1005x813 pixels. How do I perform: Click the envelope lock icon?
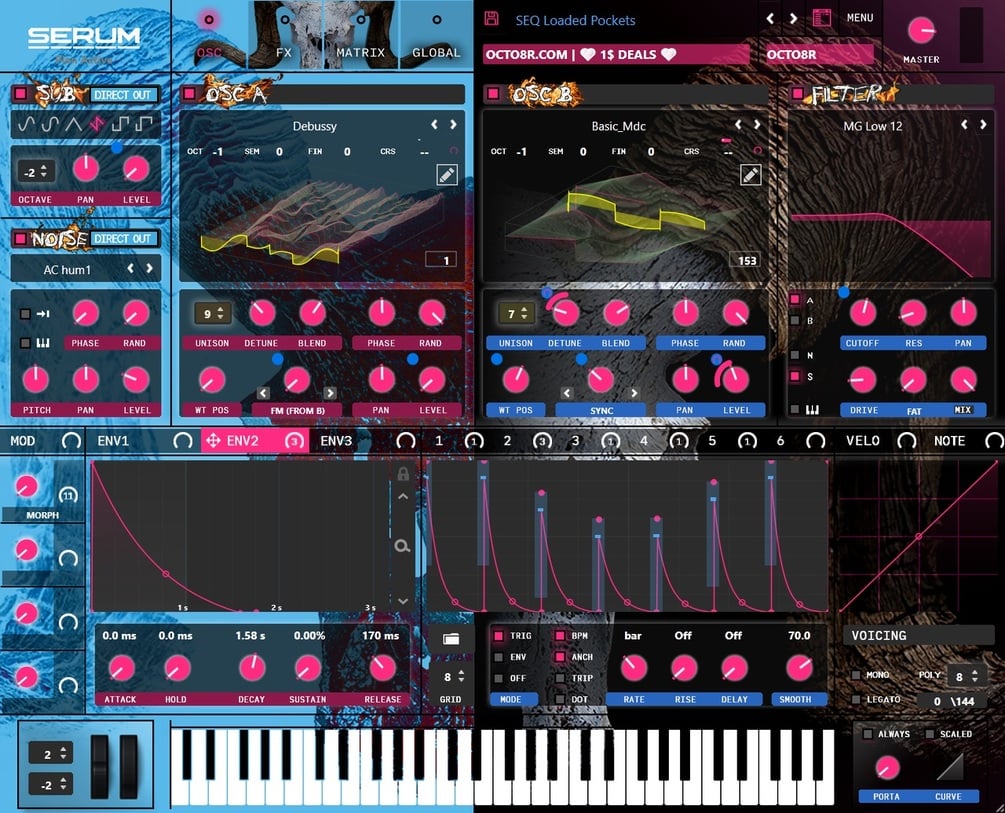[403, 474]
